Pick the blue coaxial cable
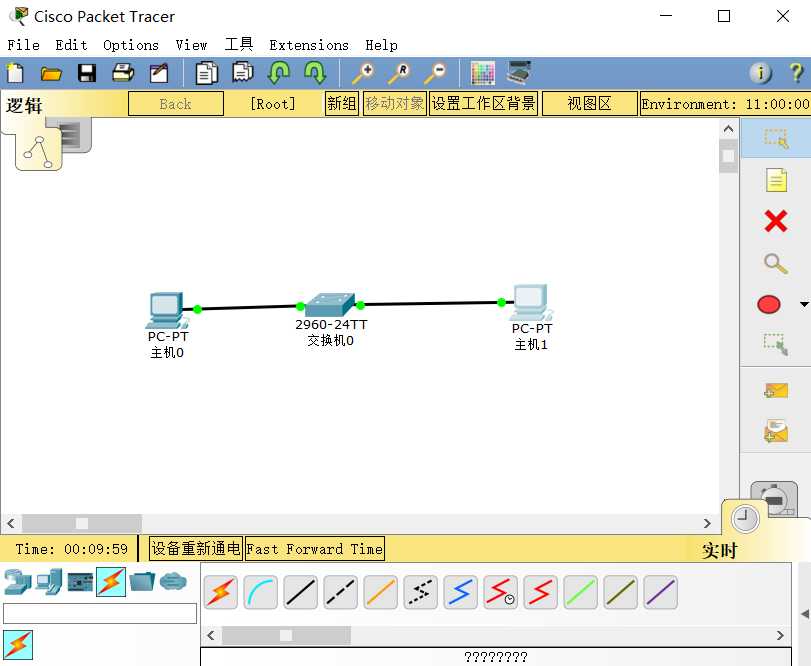The height and width of the screenshot is (666, 811). pos(460,592)
